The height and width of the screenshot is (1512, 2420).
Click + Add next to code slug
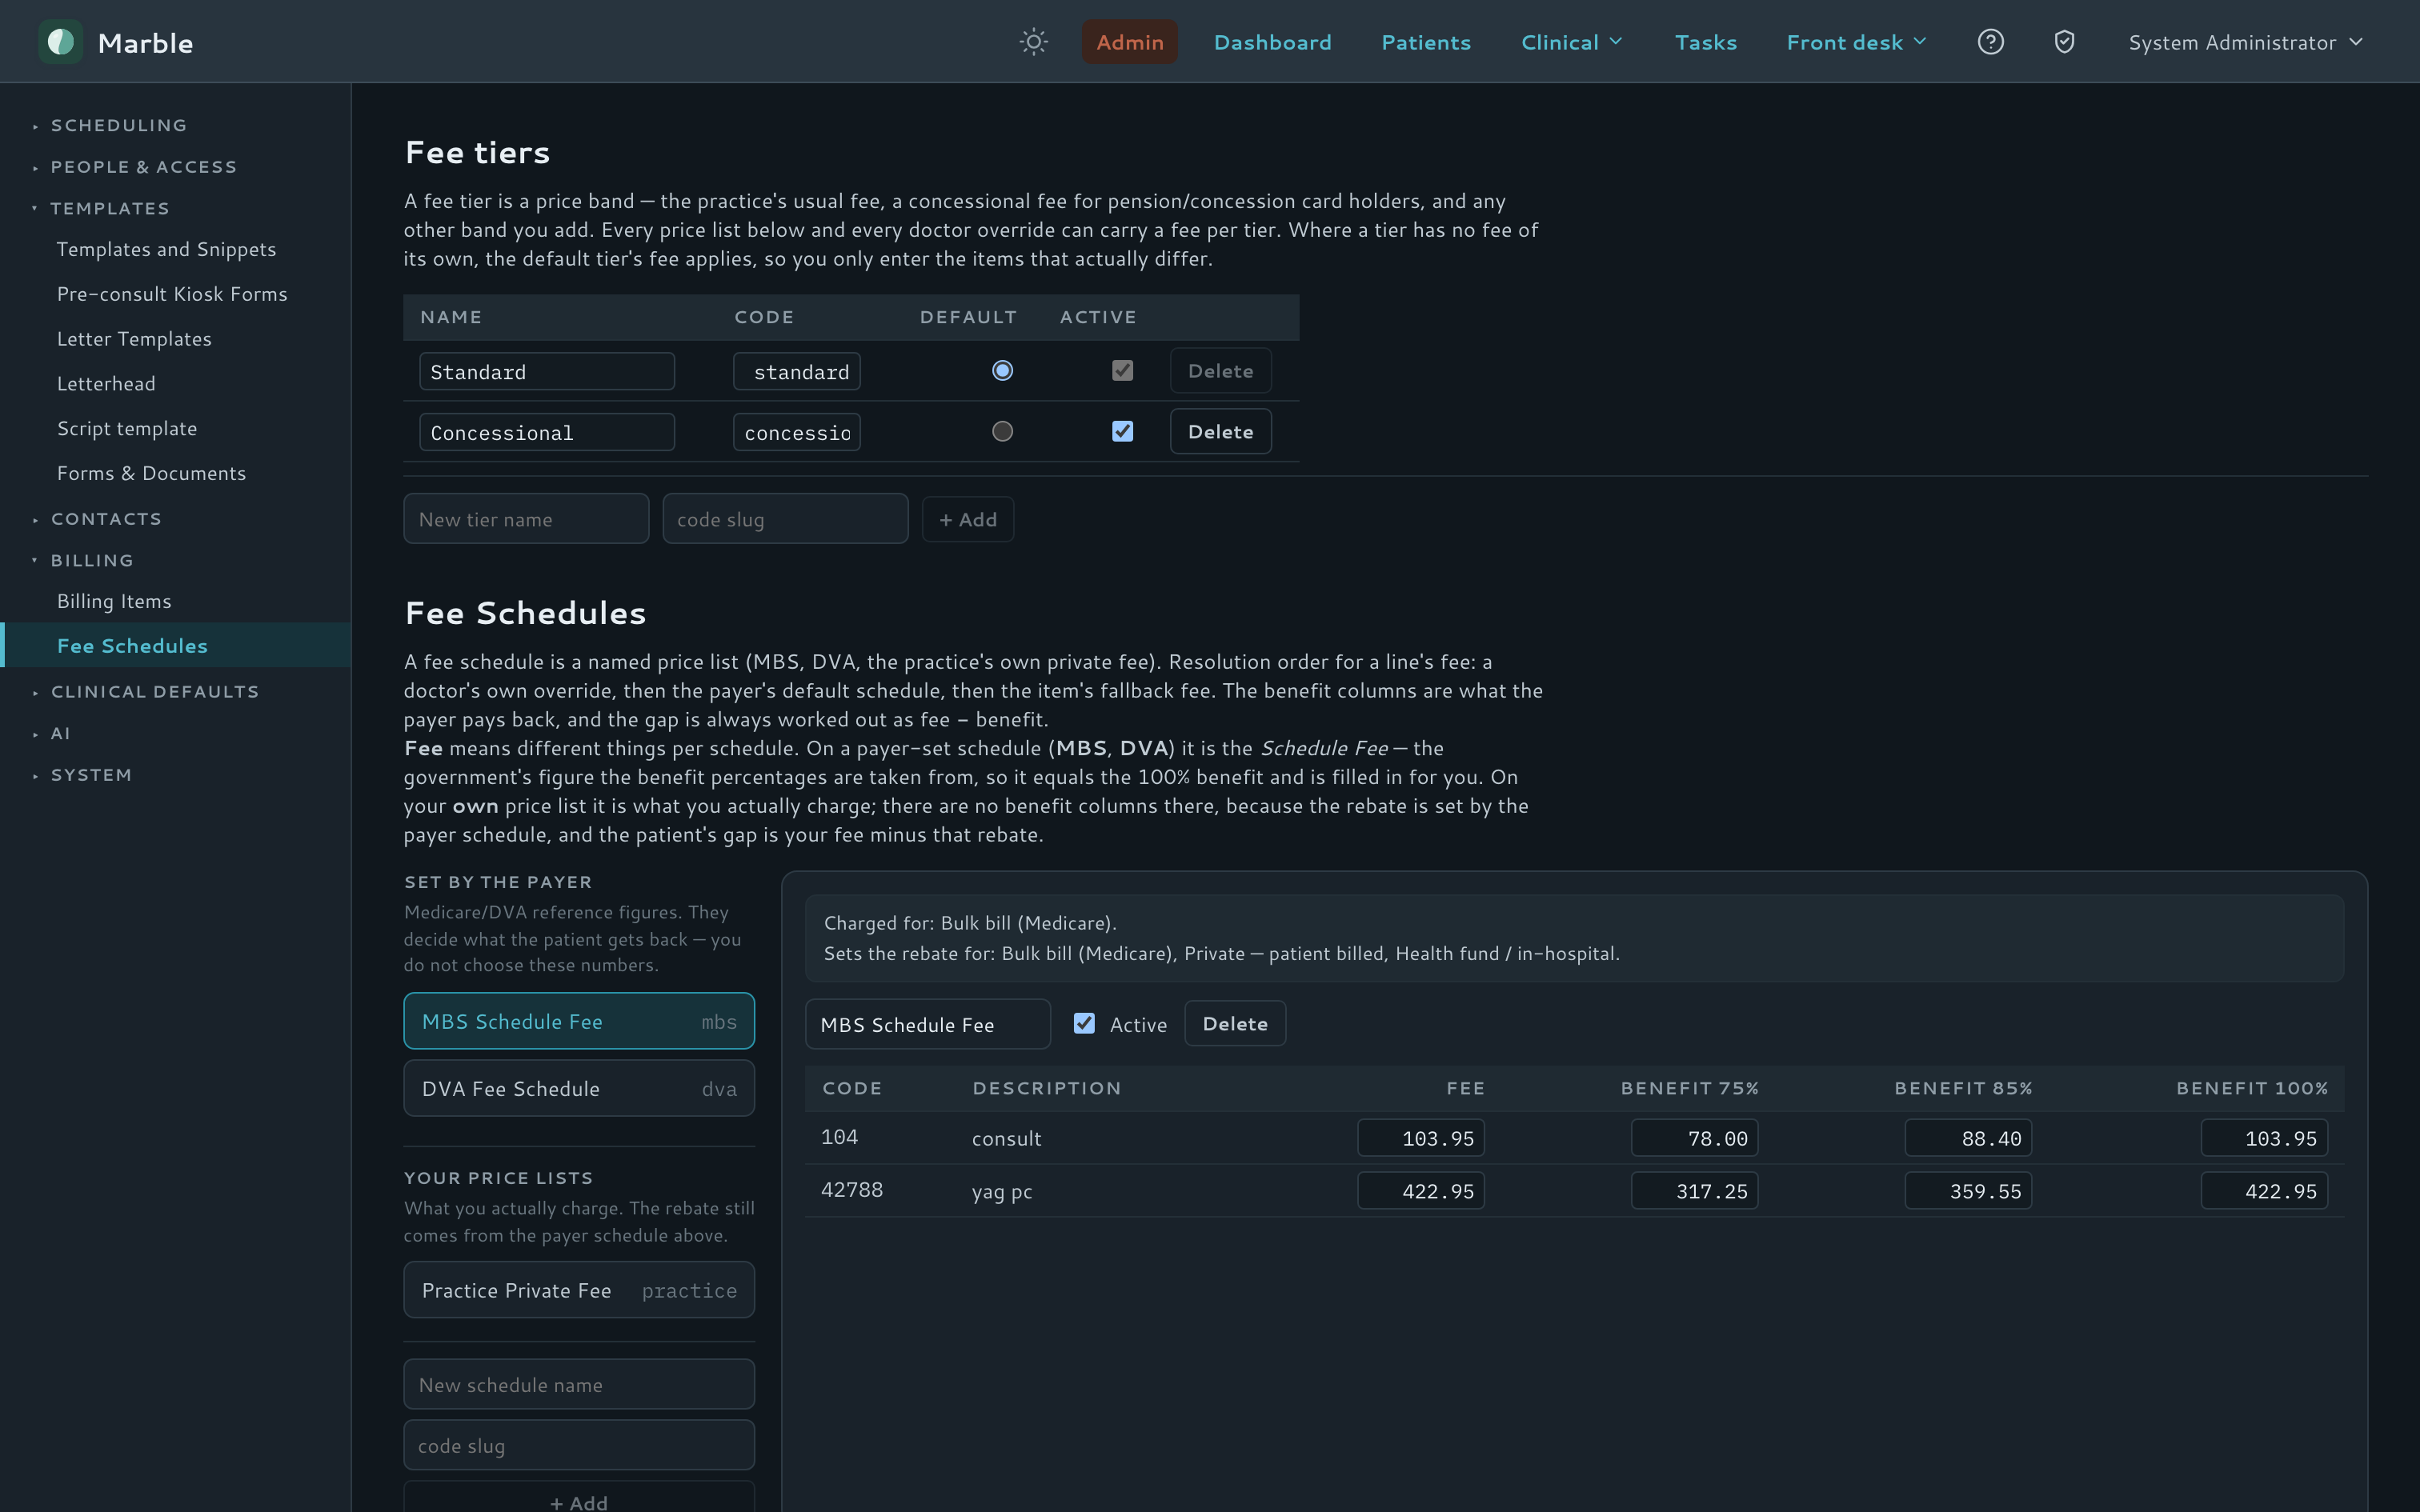point(967,519)
